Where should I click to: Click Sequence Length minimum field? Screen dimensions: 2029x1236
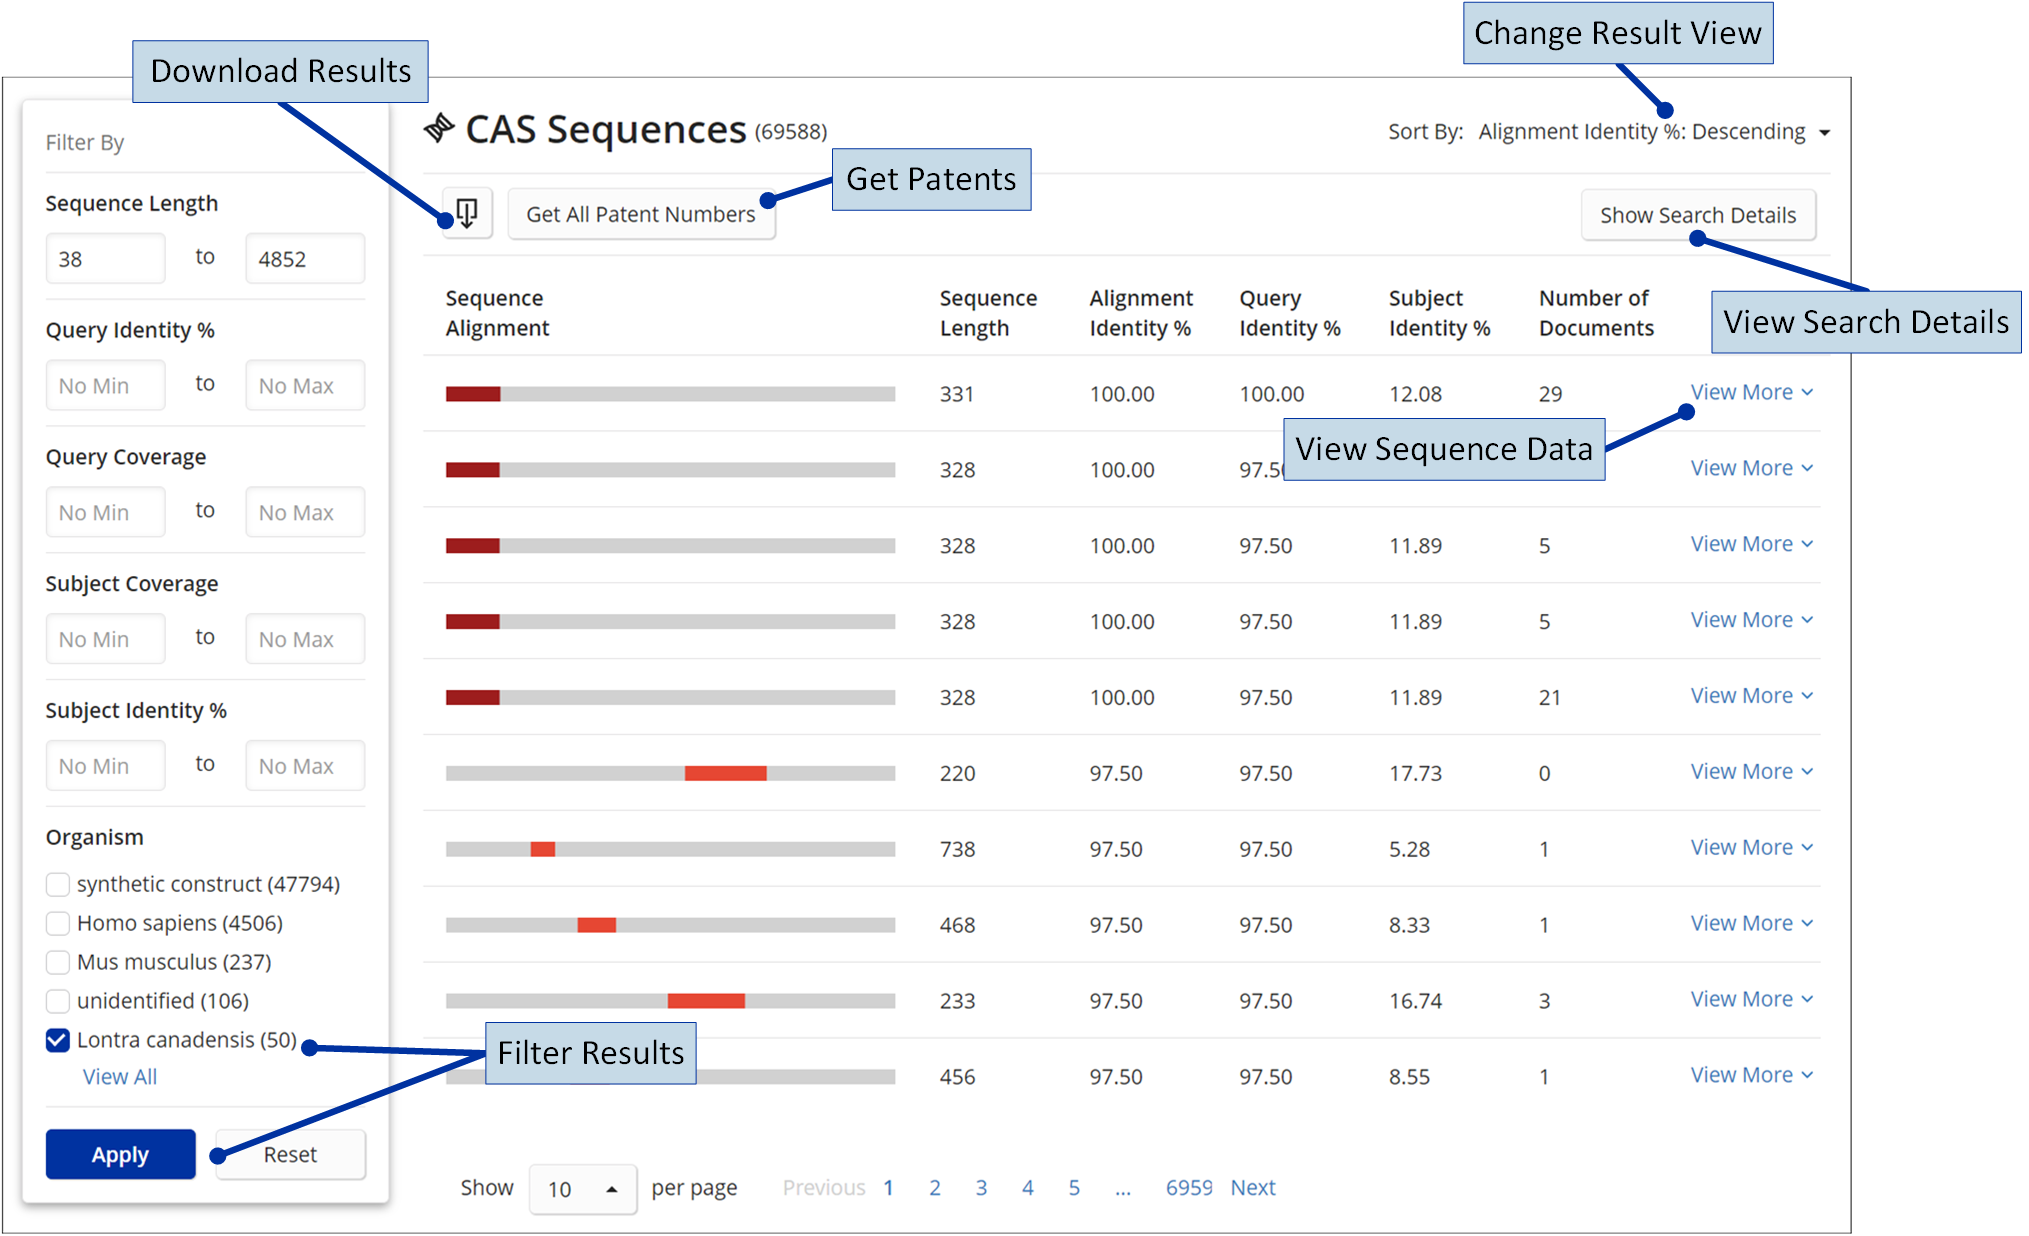coord(105,259)
